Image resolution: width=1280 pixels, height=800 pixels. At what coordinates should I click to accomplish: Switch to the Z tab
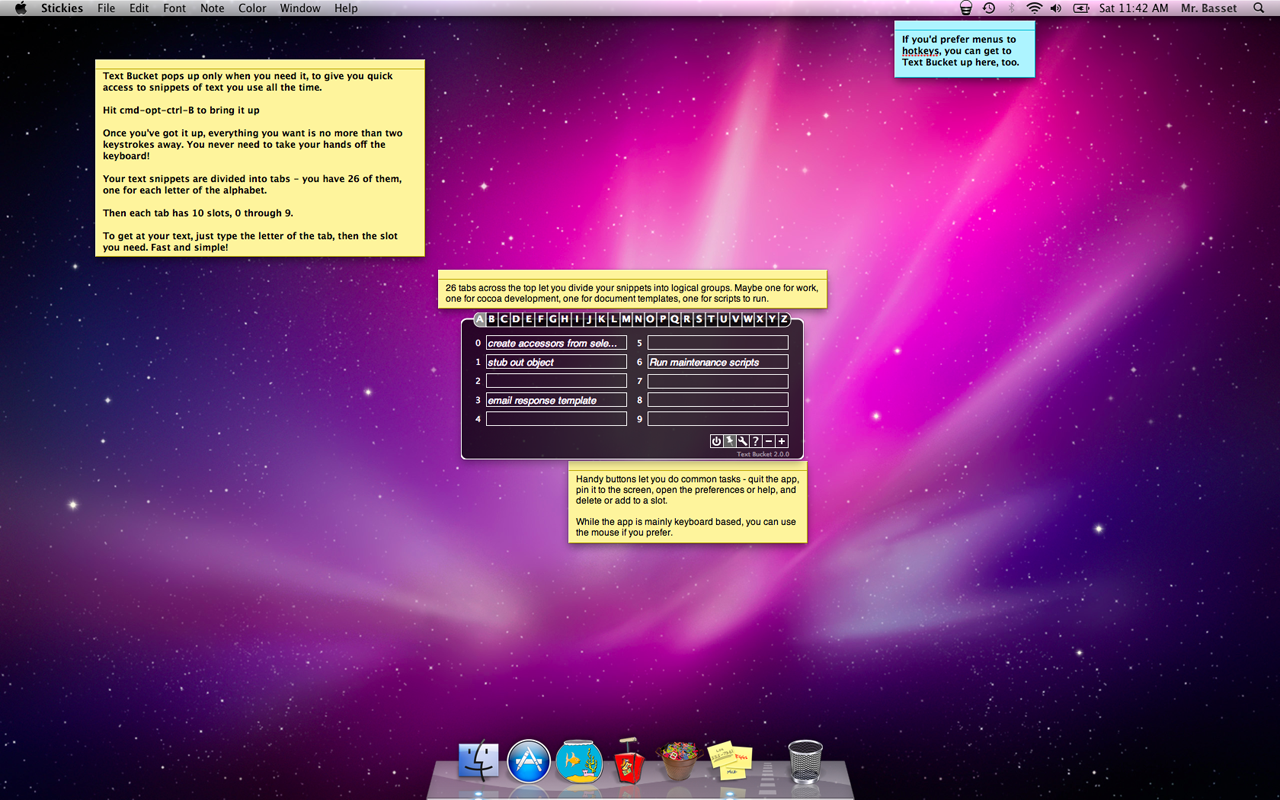[x=784, y=320]
